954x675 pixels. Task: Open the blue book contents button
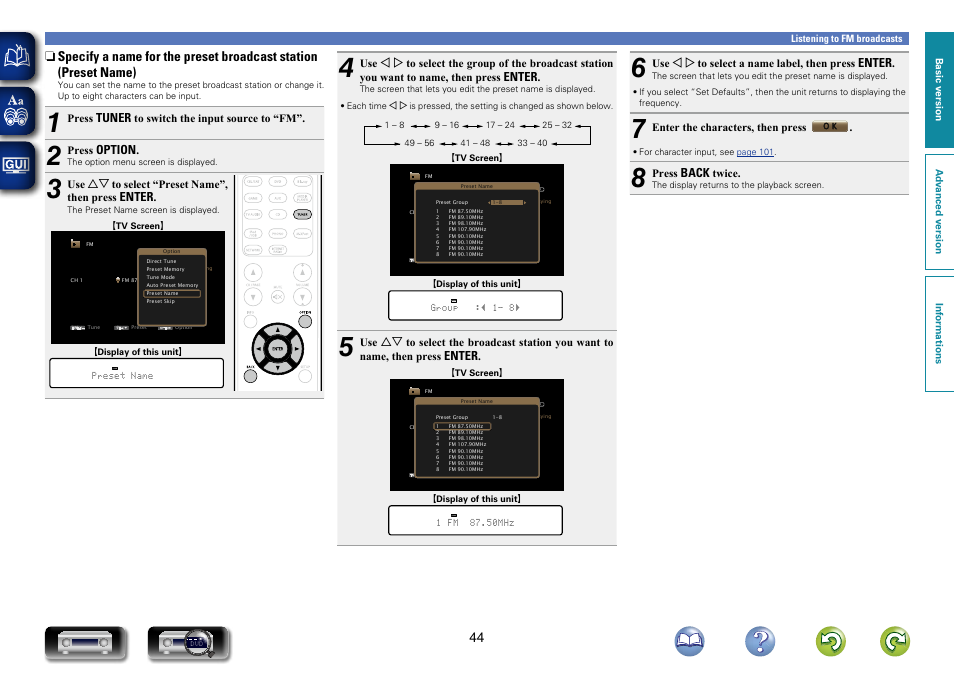tap(689, 641)
